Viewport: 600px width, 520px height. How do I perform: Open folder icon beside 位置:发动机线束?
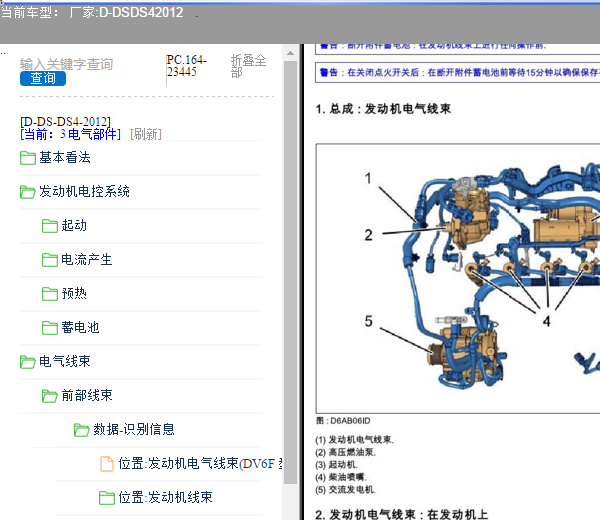click(107, 498)
